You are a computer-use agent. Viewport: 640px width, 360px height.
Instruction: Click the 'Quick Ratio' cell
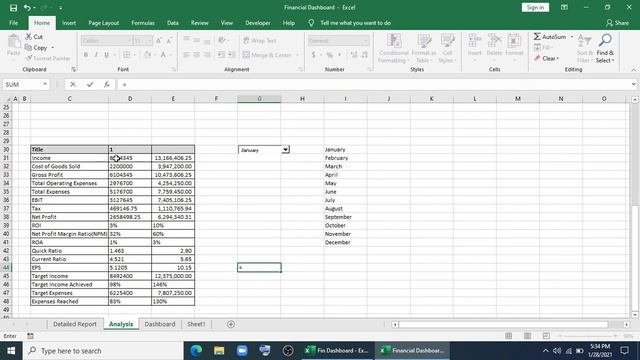(69, 251)
